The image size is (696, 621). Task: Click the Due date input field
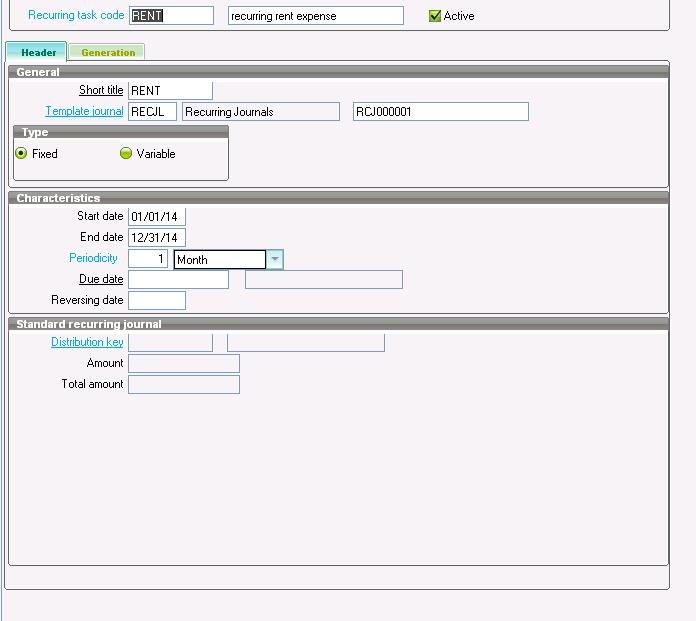click(x=178, y=280)
